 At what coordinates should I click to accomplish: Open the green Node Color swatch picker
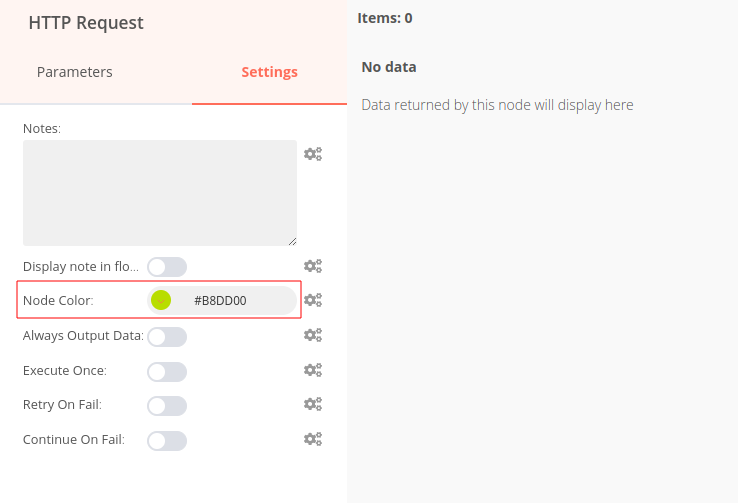161,300
